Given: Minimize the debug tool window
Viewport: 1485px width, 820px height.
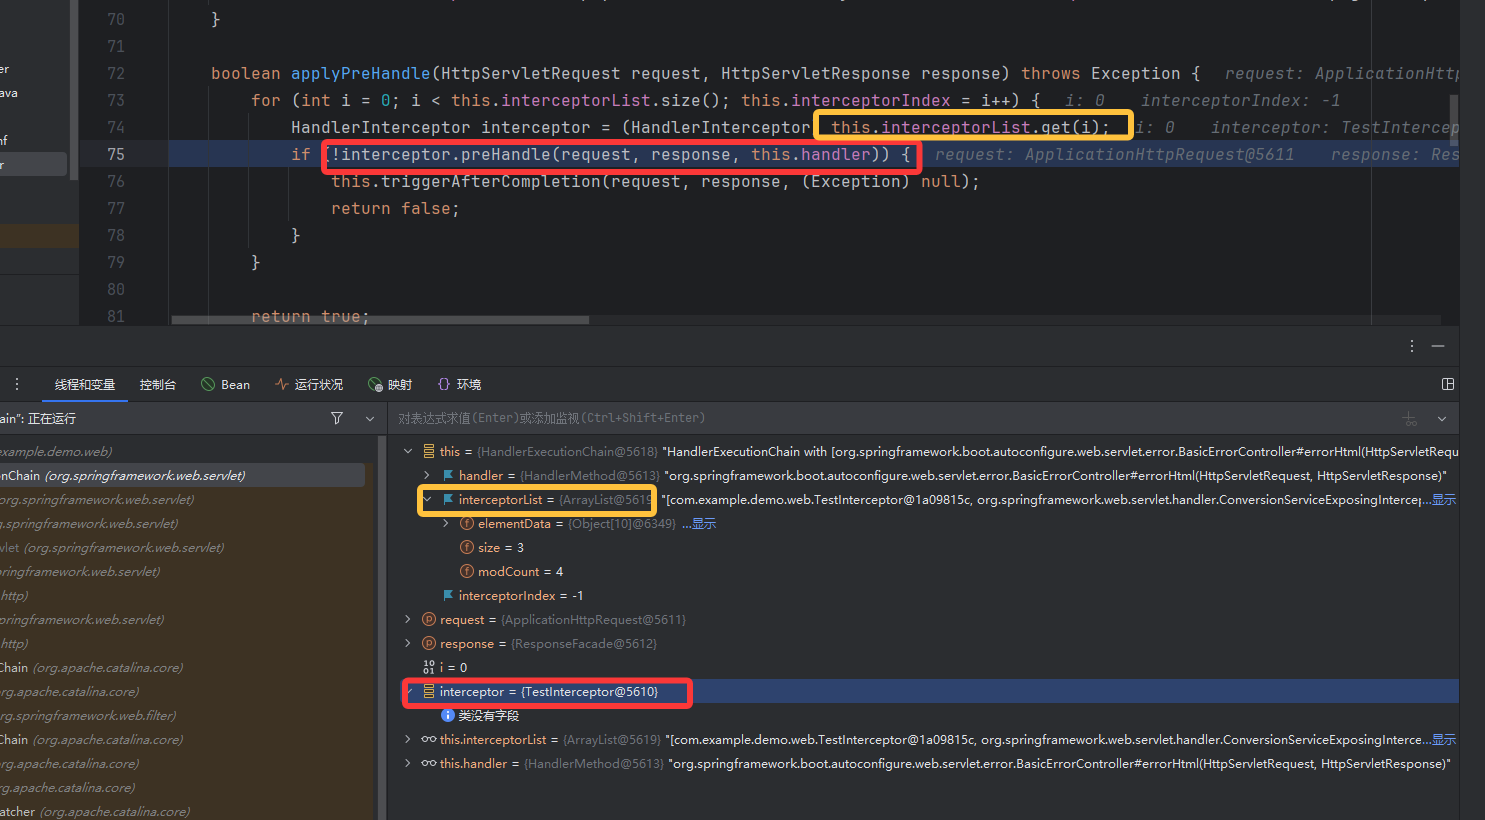Looking at the screenshot, I should tap(1438, 346).
